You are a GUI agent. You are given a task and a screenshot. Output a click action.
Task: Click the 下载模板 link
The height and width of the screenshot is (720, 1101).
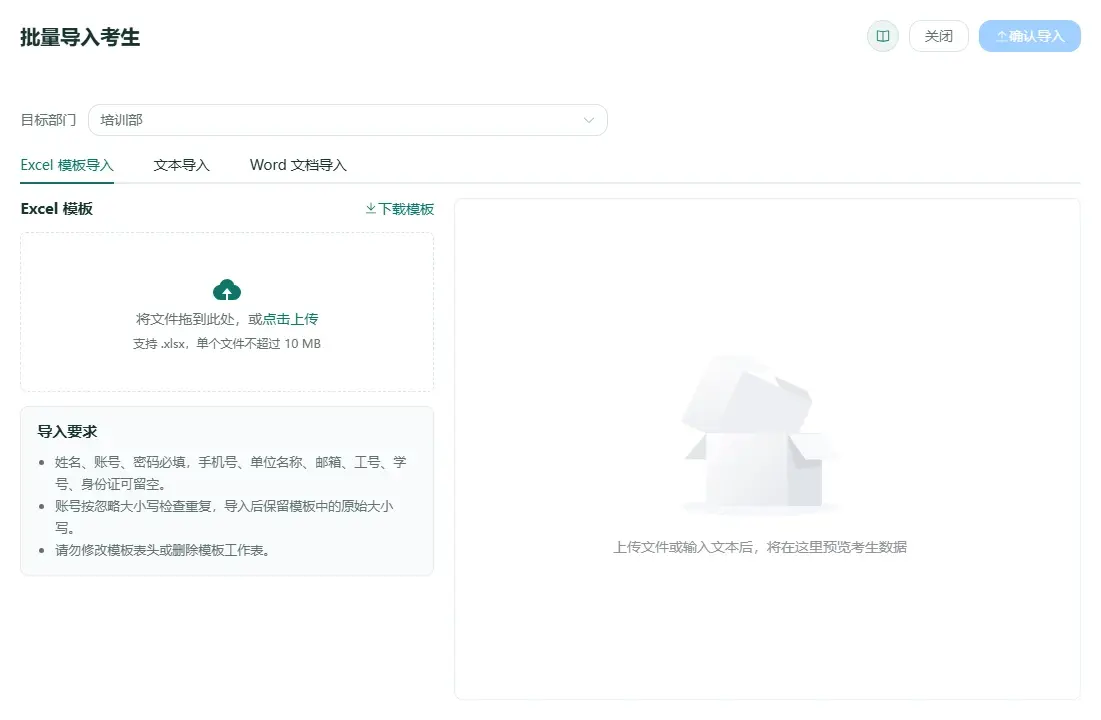400,209
